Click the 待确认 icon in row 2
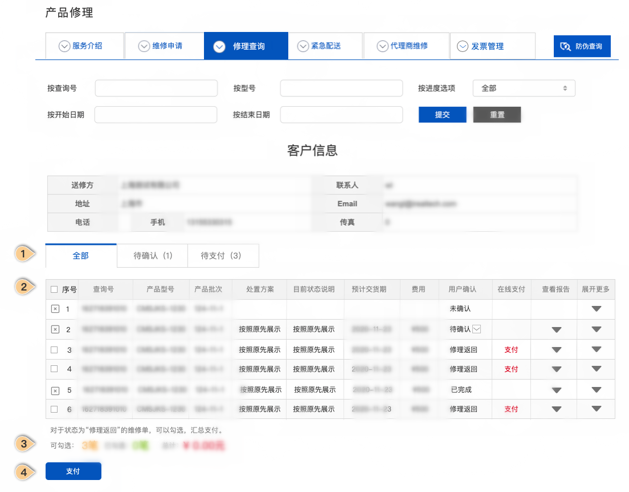This screenshot has height=492, width=629. (477, 329)
